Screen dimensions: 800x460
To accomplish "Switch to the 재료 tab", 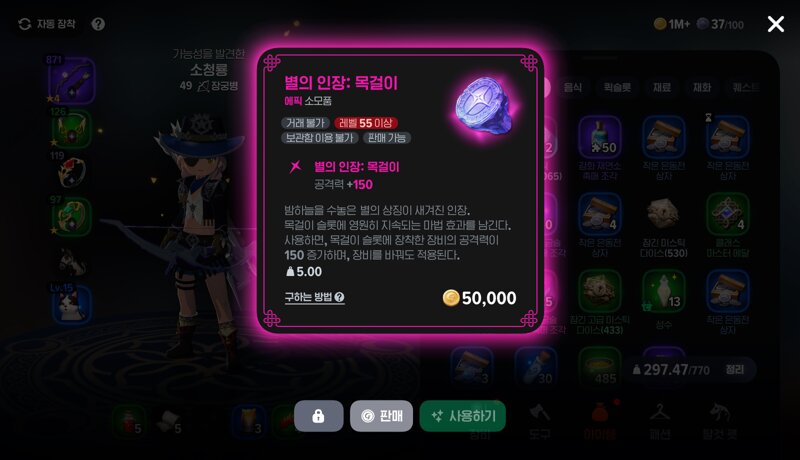I will [662, 87].
